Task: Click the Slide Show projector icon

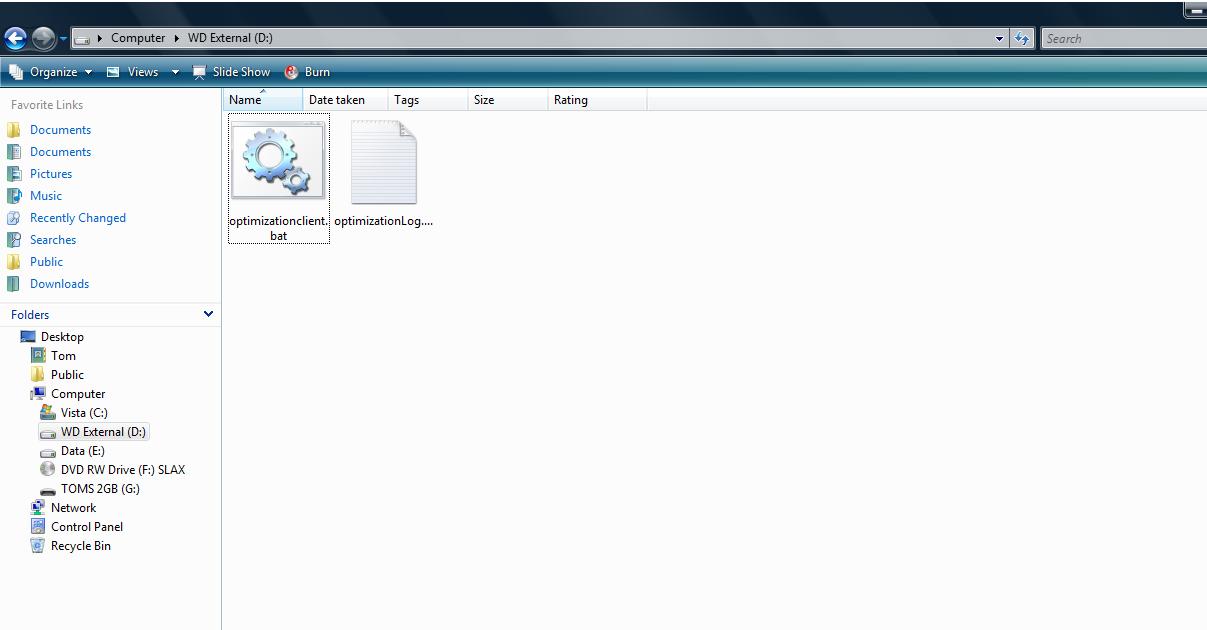Action: tap(200, 72)
